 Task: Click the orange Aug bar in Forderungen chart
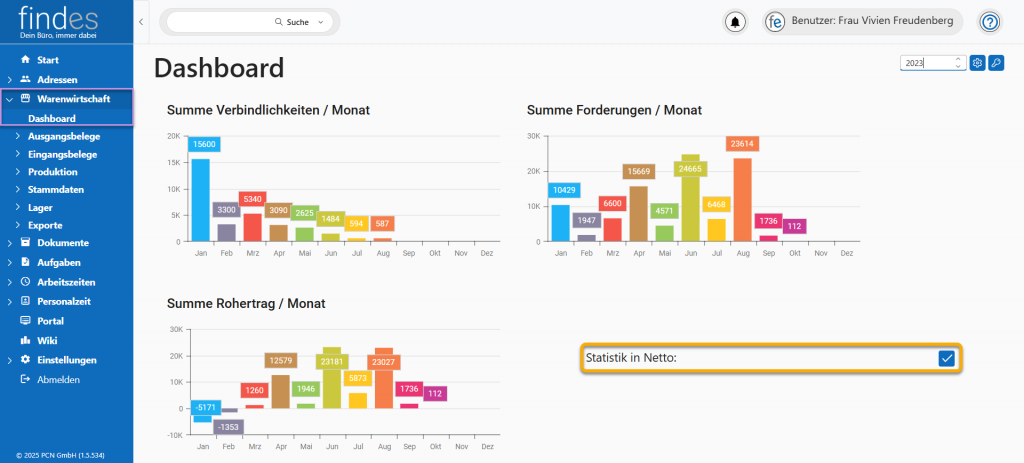click(x=742, y=200)
